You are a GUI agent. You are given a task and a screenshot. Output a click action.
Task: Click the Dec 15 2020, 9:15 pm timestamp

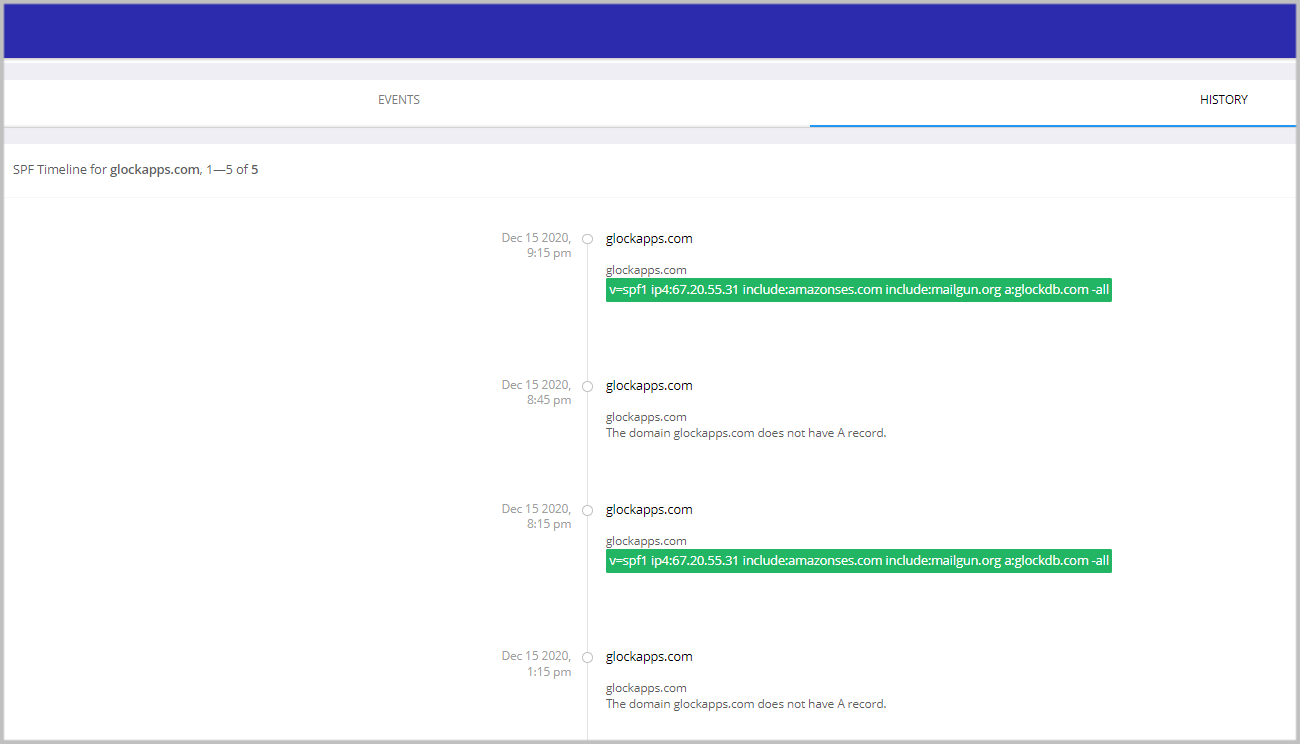tap(537, 245)
